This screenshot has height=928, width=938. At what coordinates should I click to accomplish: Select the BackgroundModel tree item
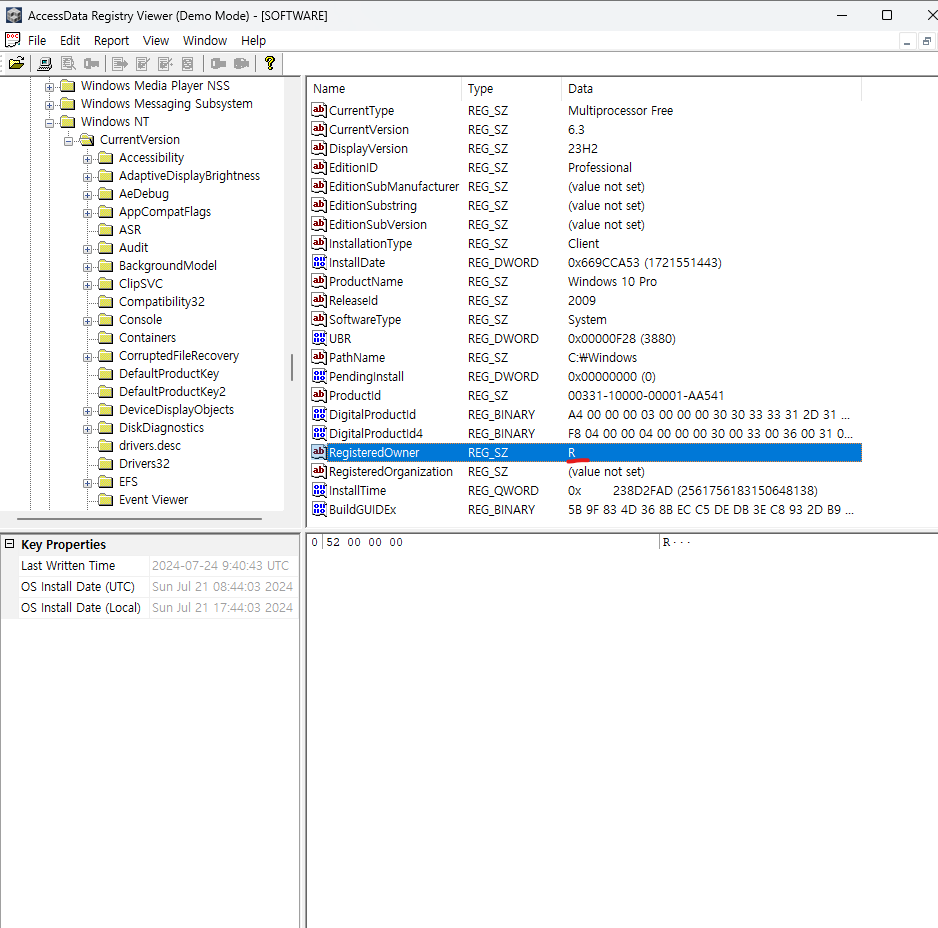168,266
